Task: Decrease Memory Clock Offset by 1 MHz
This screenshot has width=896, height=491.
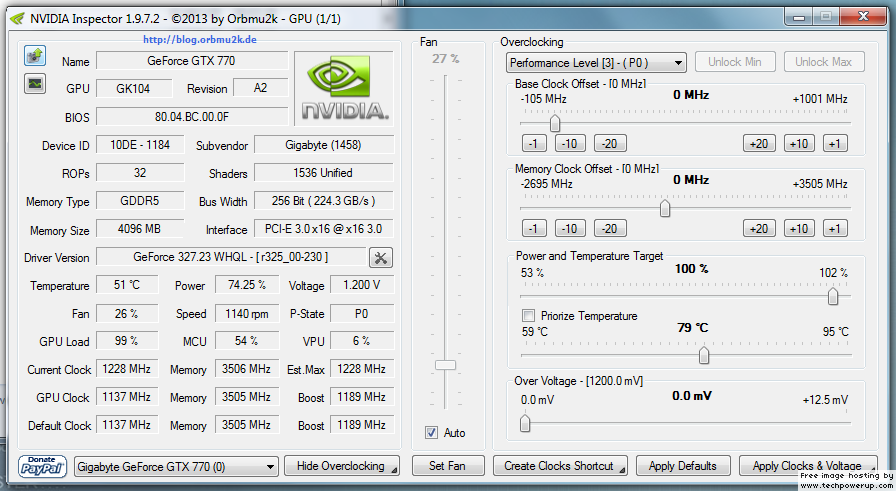Action: (x=534, y=228)
